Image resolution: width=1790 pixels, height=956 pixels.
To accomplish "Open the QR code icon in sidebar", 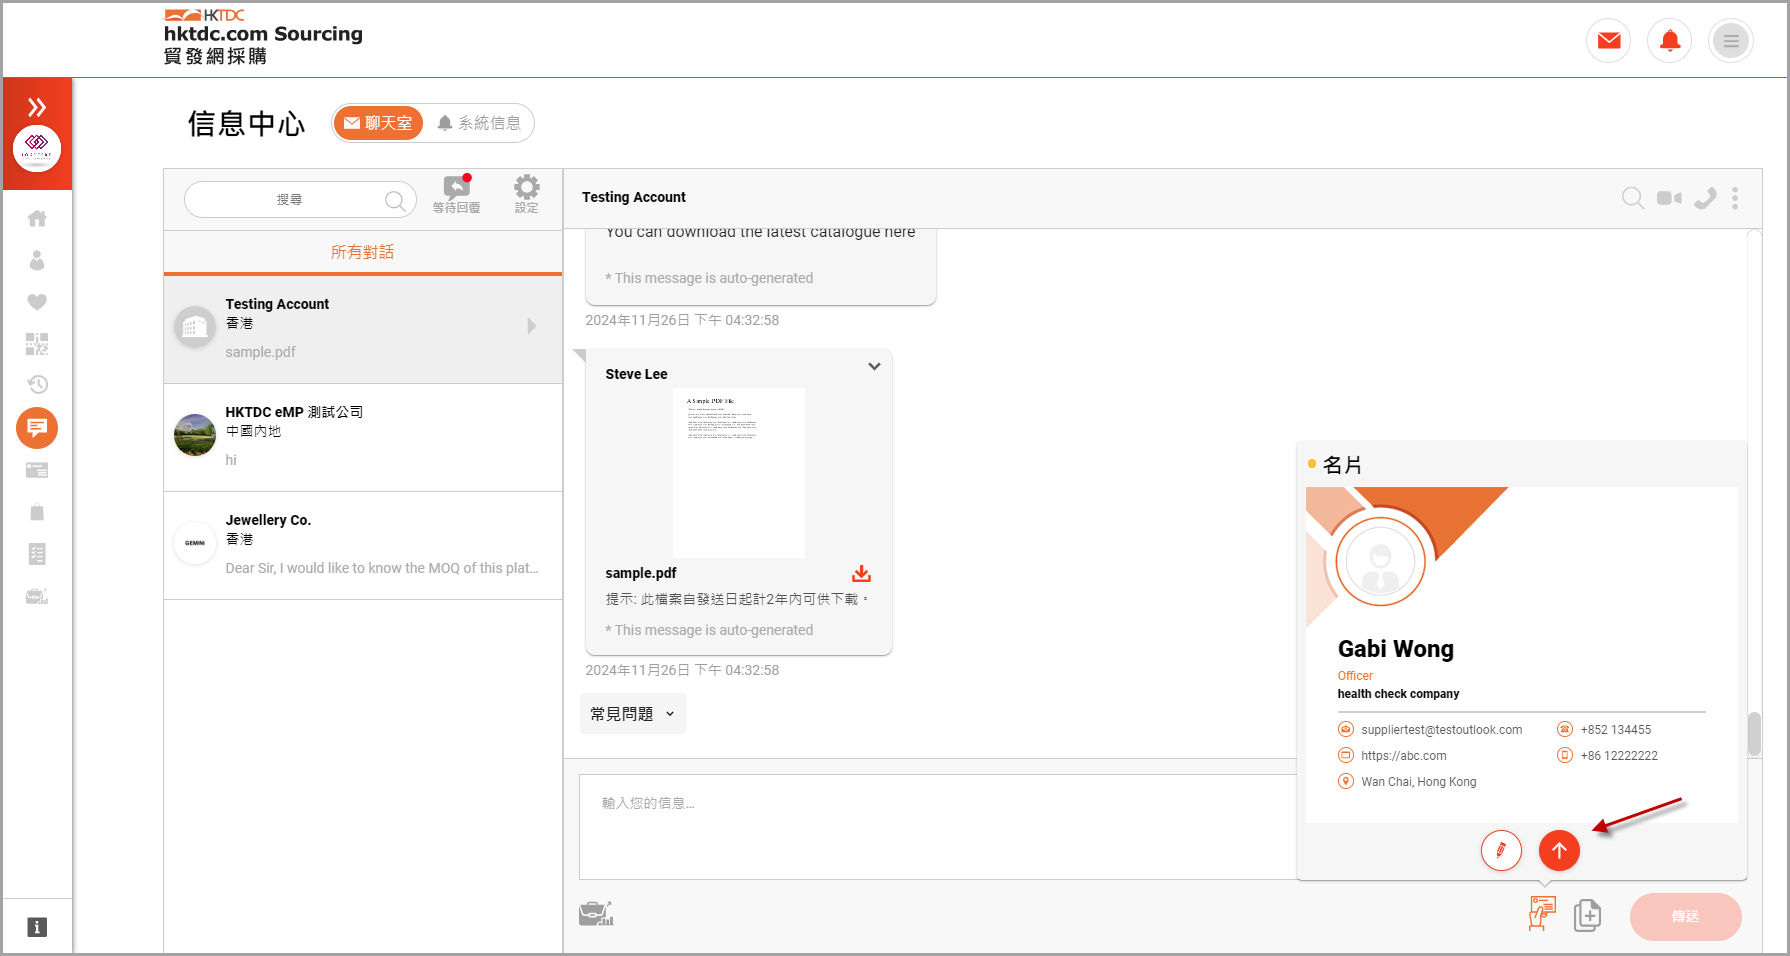I will coord(37,344).
